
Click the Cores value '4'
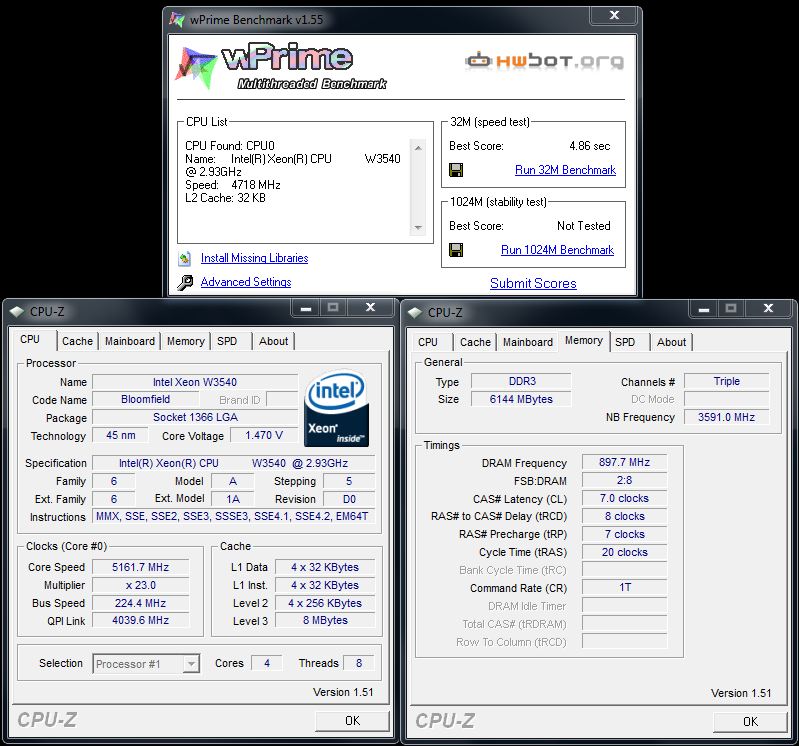click(x=267, y=663)
